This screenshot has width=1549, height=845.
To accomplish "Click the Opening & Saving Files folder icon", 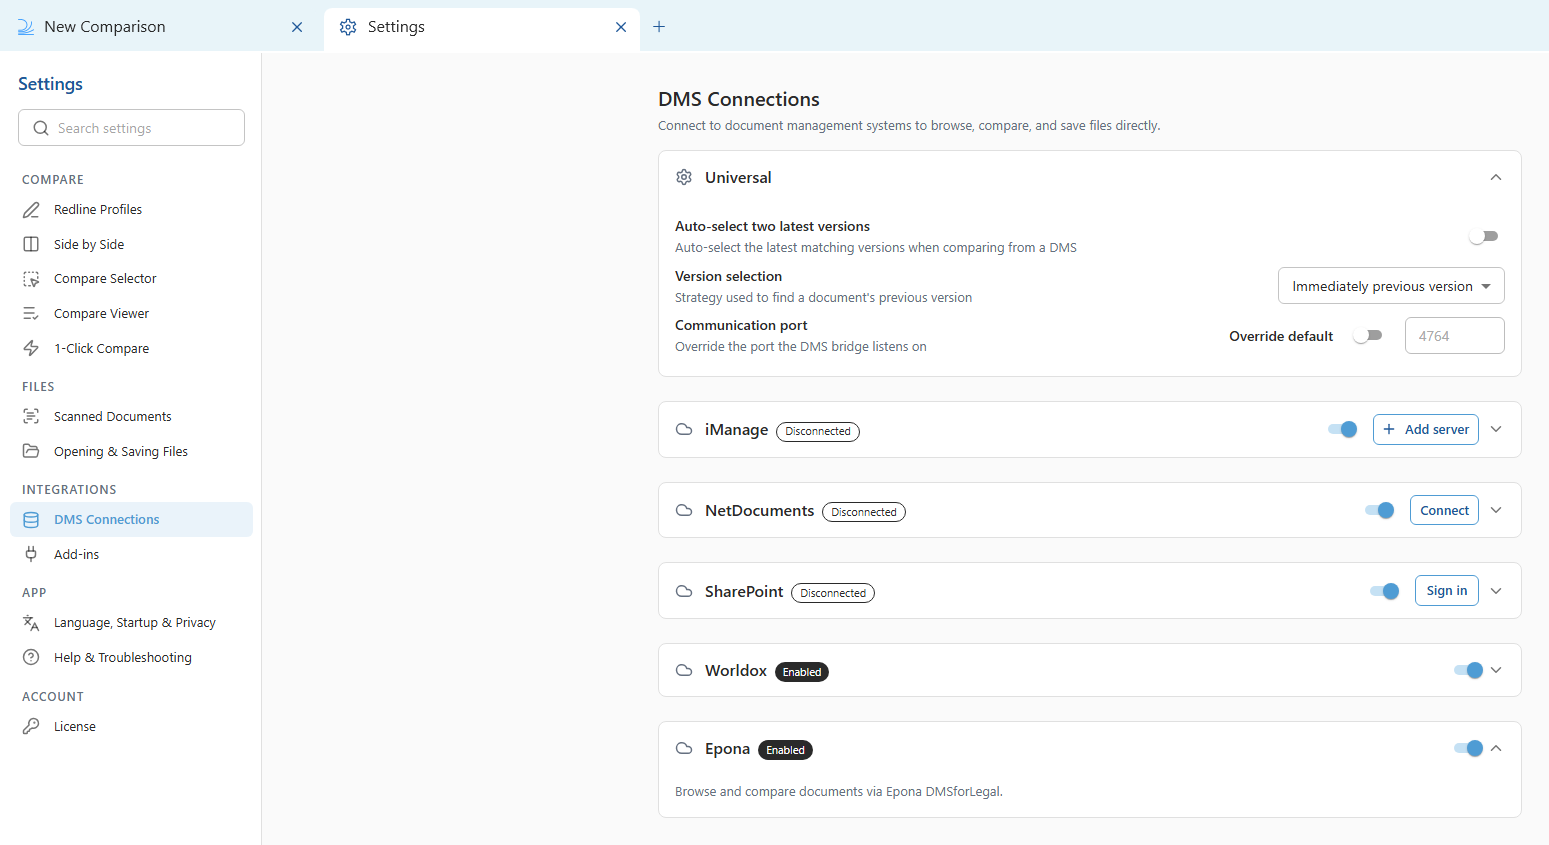I will 31,451.
